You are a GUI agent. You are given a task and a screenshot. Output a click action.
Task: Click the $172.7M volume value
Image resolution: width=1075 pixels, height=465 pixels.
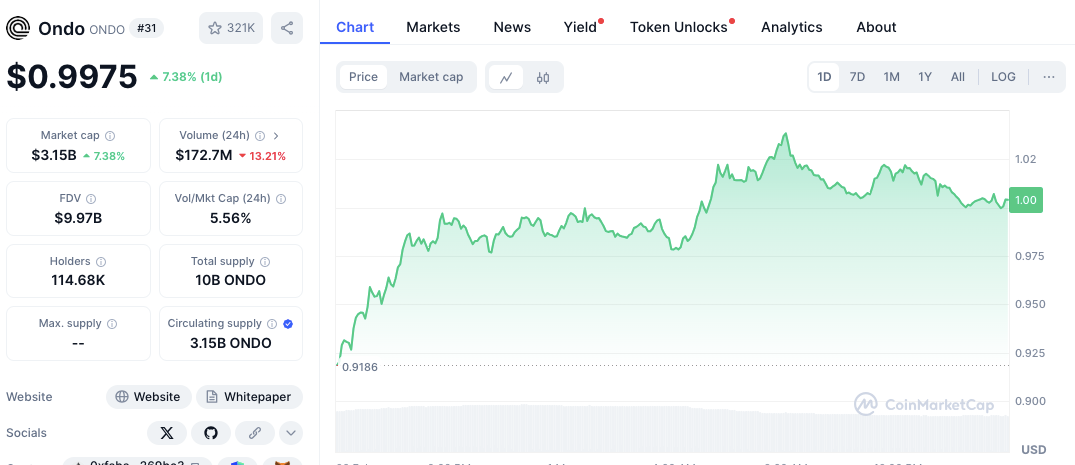pyautogui.click(x=204, y=155)
